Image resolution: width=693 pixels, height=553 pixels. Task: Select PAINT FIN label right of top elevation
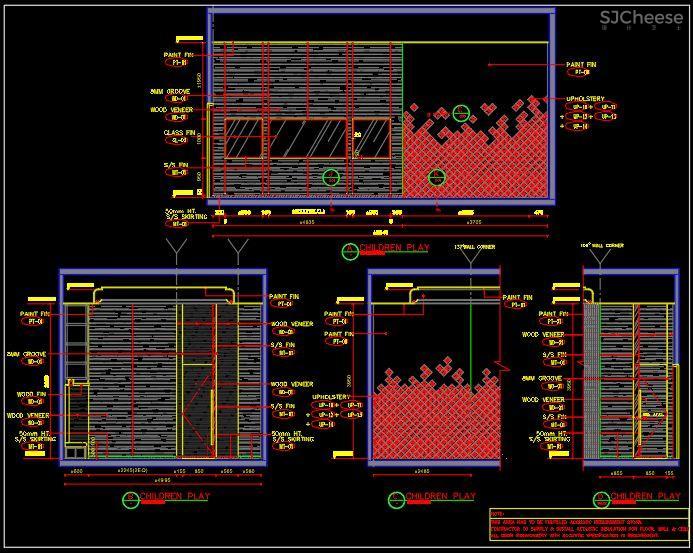point(580,64)
